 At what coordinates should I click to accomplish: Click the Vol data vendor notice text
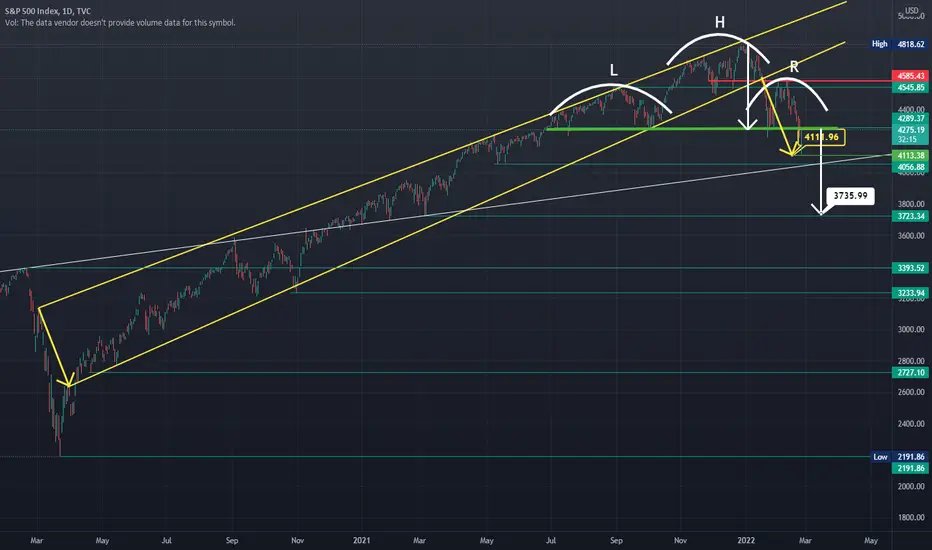(x=120, y=23)
